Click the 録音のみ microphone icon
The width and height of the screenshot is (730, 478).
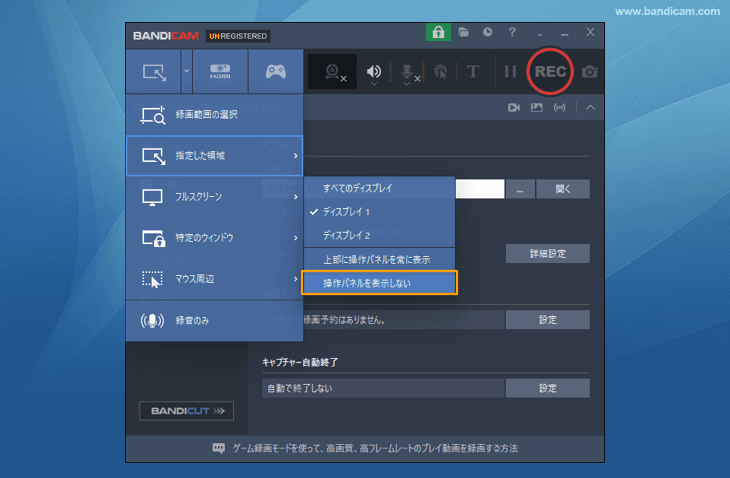152,321
